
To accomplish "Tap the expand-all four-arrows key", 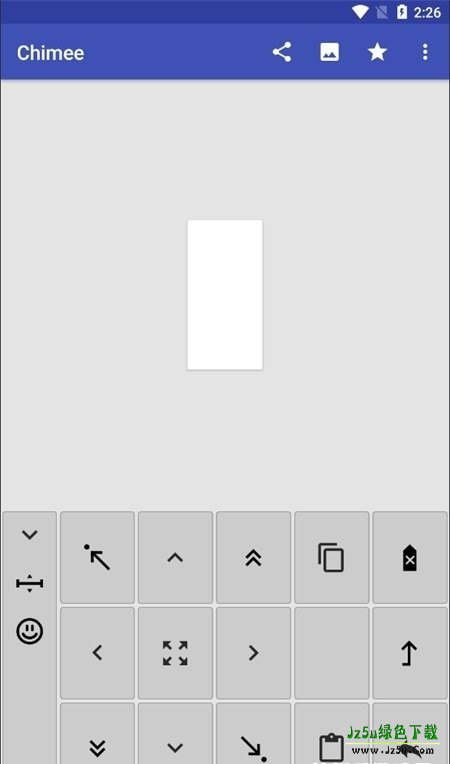I will pos(175,653).
